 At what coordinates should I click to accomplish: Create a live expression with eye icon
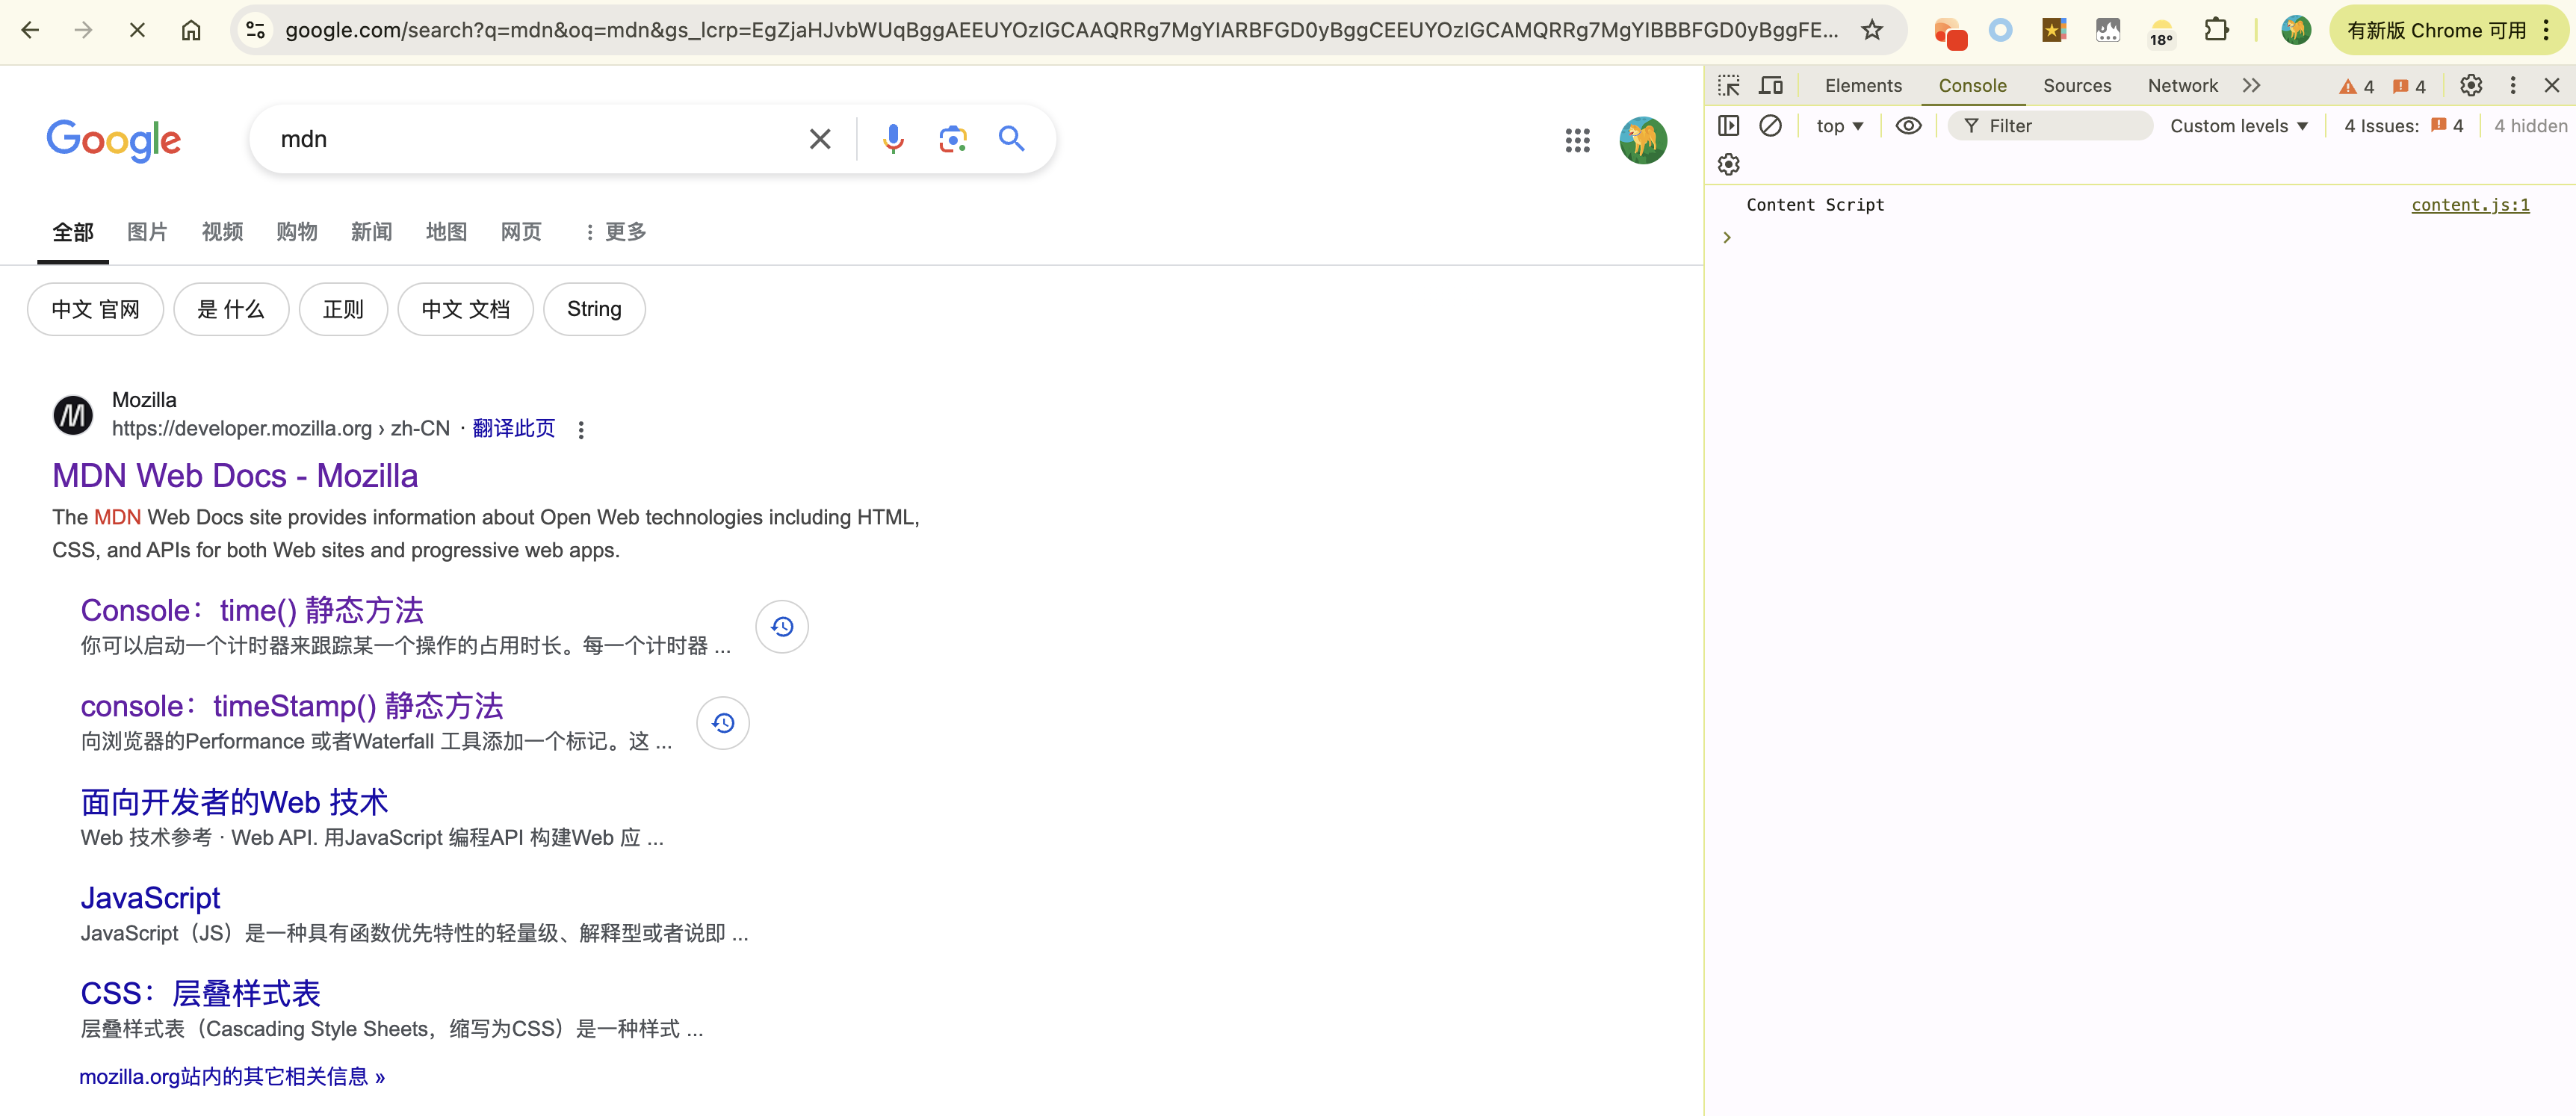1908,126
